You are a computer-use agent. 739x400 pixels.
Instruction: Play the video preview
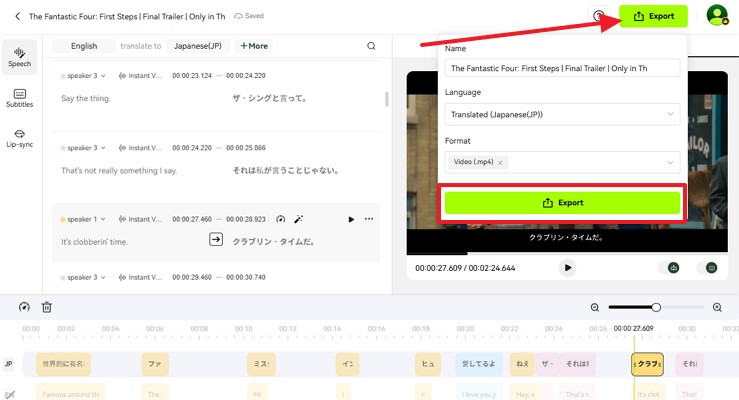[567, 268]
